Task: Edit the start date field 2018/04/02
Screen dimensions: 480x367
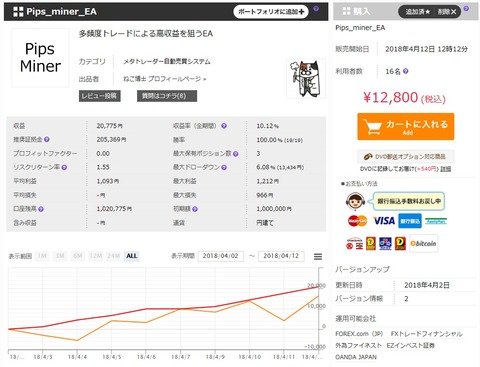Action: point(221,256)
